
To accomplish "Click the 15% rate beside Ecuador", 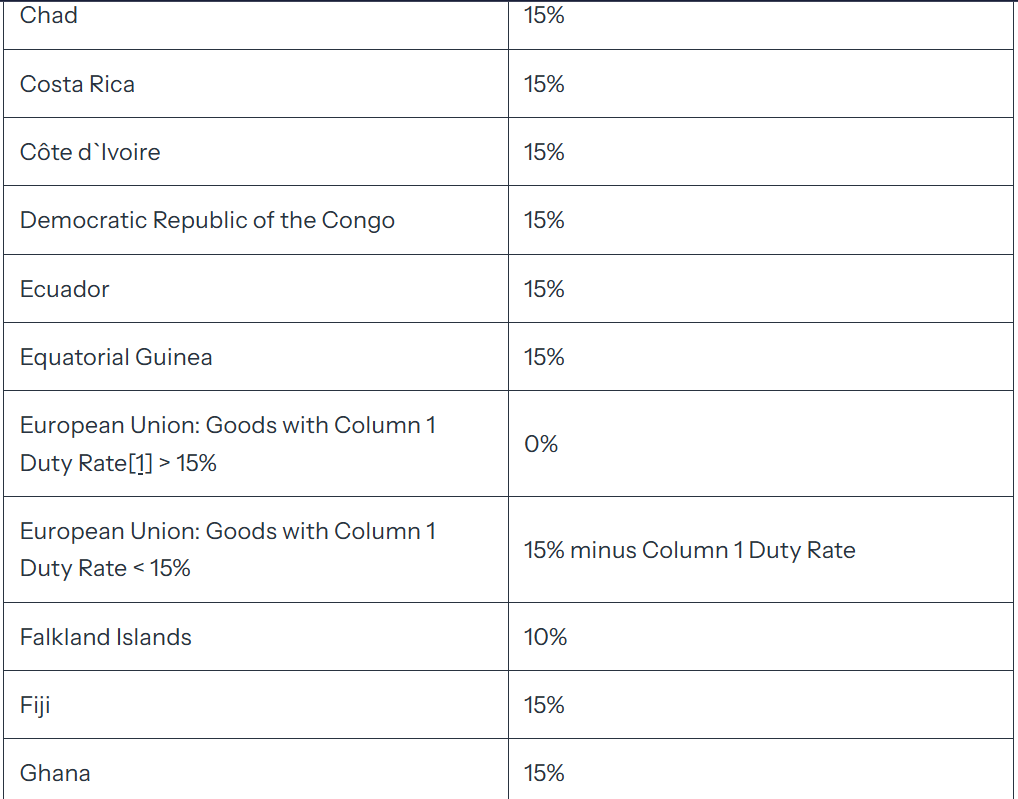I will 544,289.
